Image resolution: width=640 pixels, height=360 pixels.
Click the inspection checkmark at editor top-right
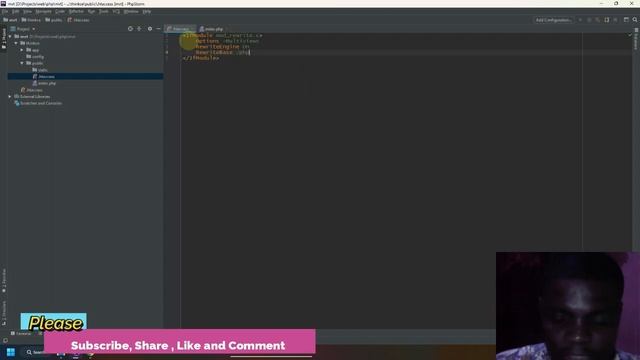[x=630, y=36]
